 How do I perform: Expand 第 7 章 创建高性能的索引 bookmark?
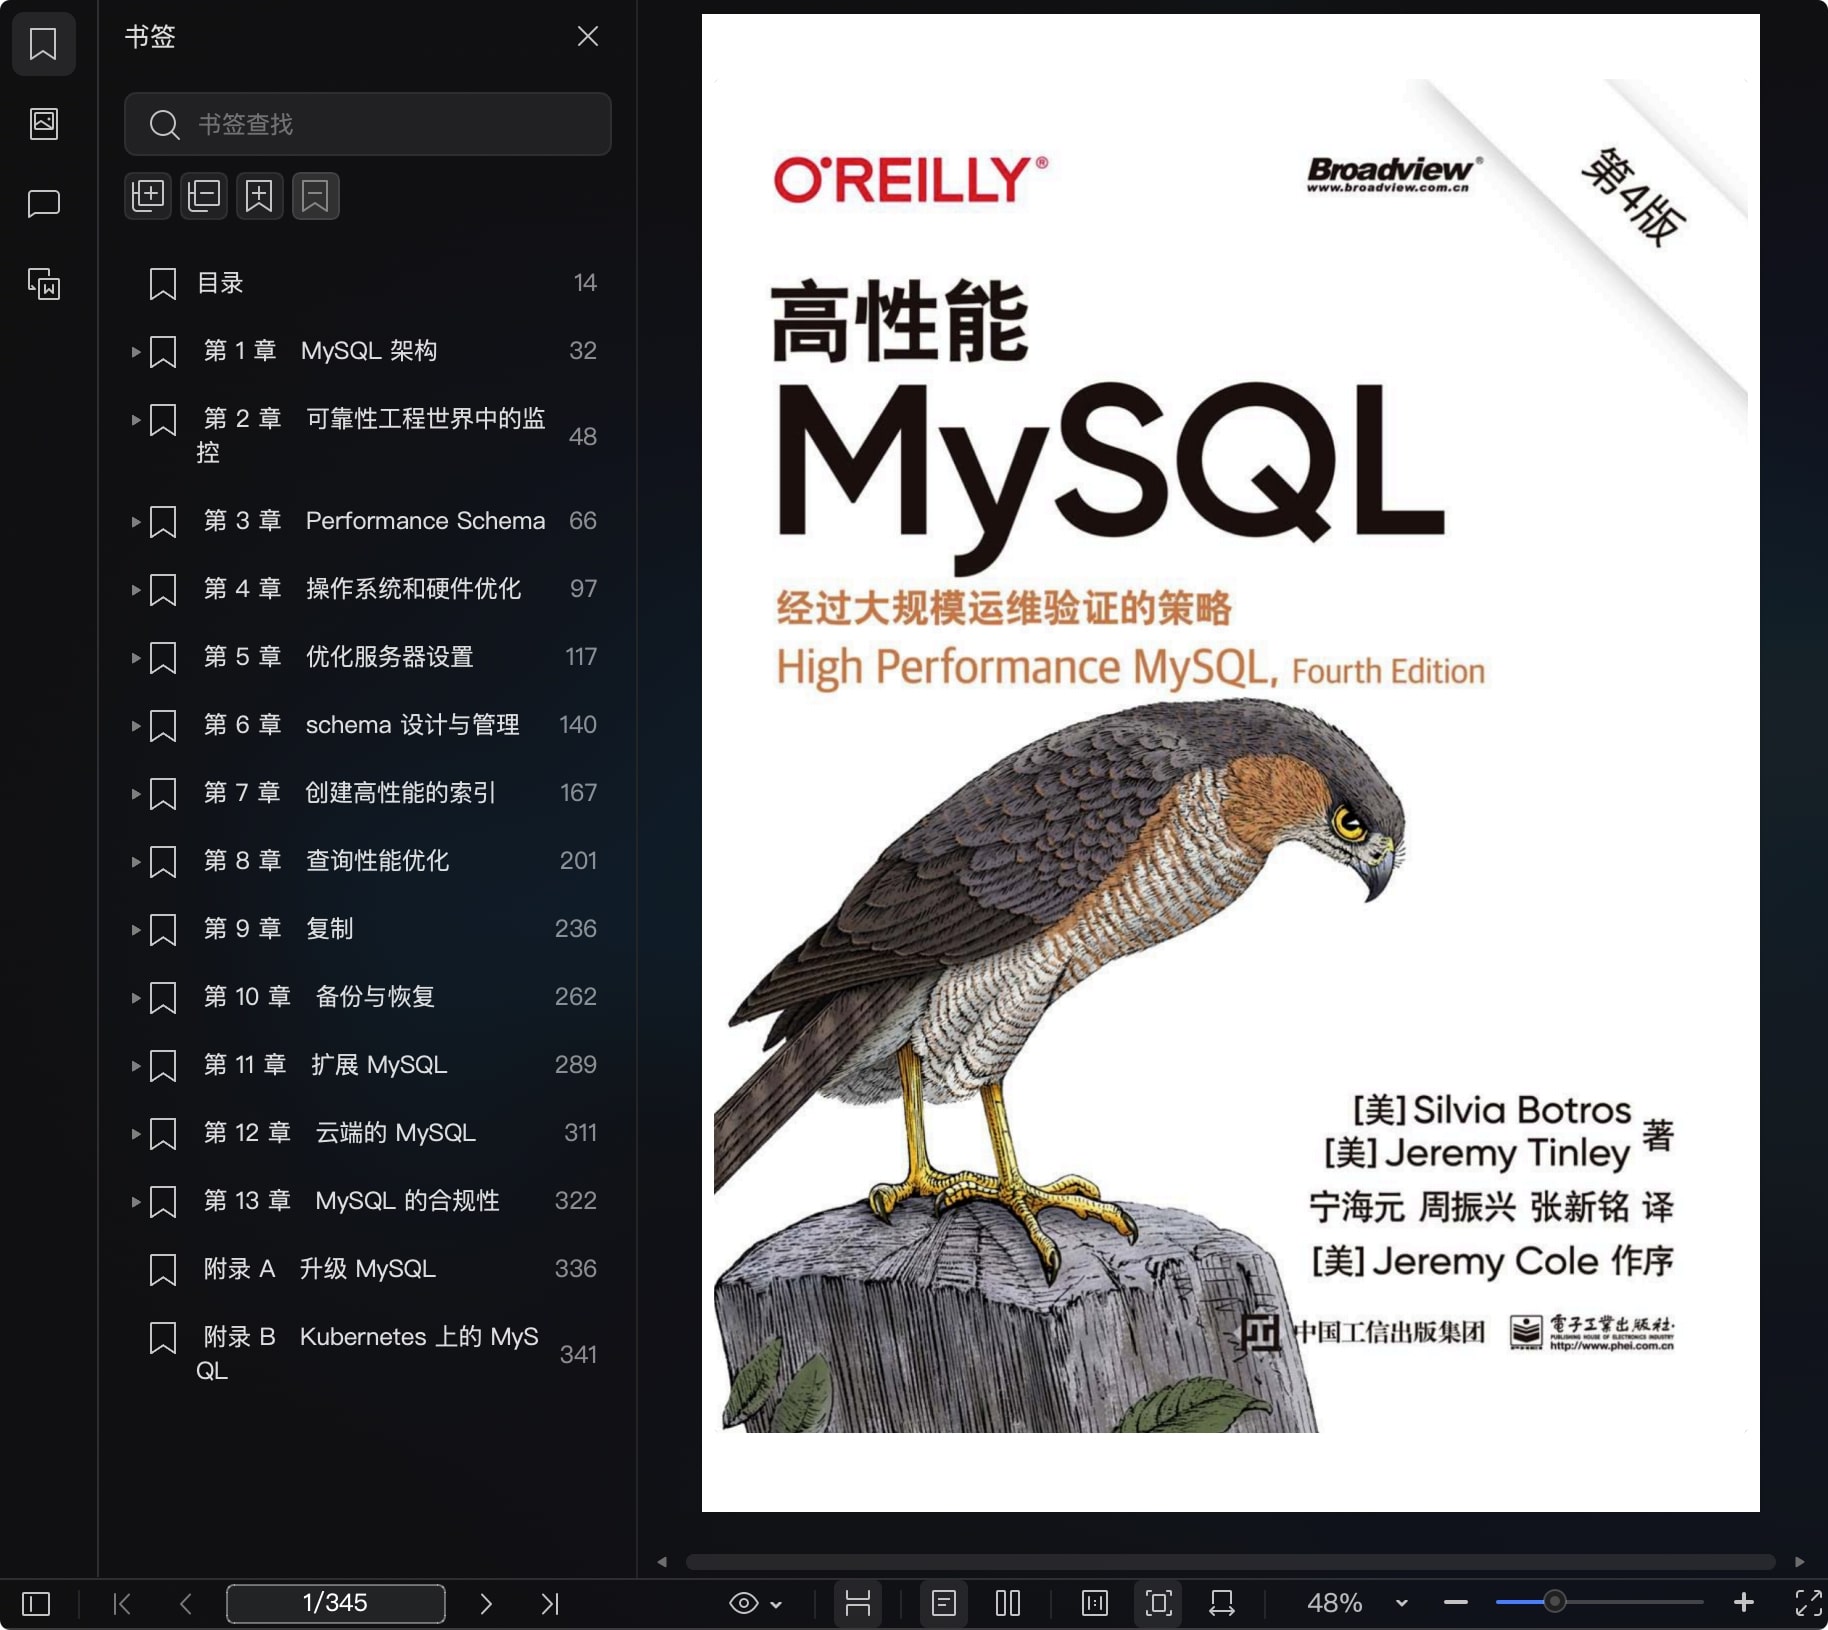click(135, 793)
